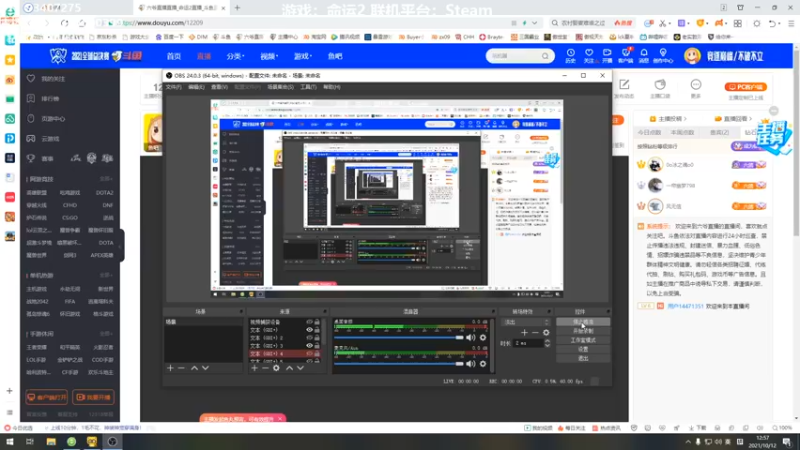Adjust the microphone/Aux volume slider
This screenshot has height=450, width=800.
point(398,364)
